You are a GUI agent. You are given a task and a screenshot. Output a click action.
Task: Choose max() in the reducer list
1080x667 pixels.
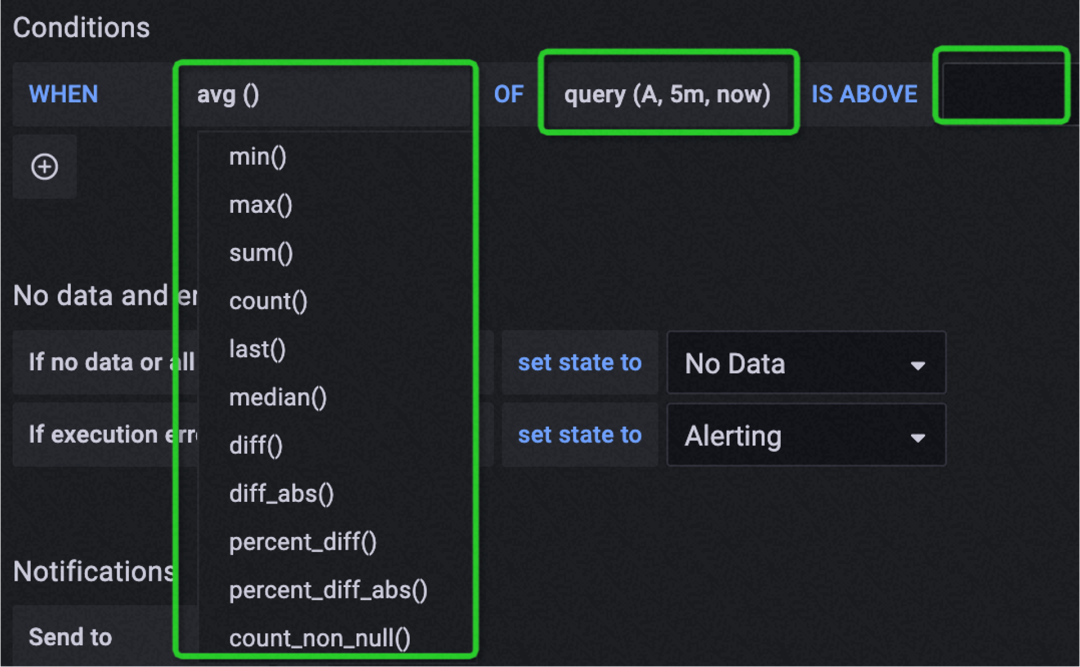[x=260, y=205]
